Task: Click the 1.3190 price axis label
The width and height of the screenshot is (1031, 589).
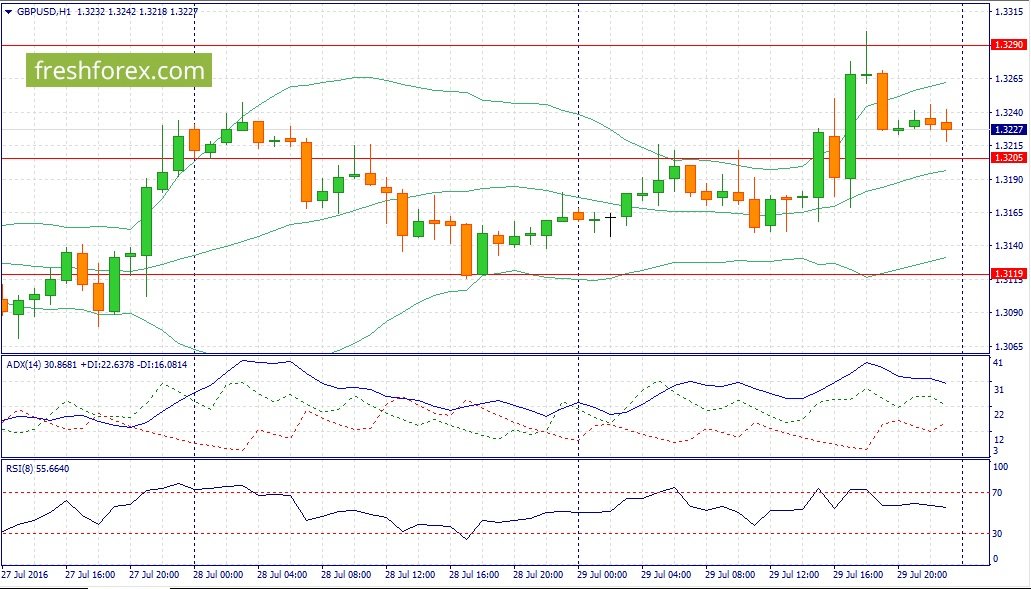Action: coord(1007,179)
